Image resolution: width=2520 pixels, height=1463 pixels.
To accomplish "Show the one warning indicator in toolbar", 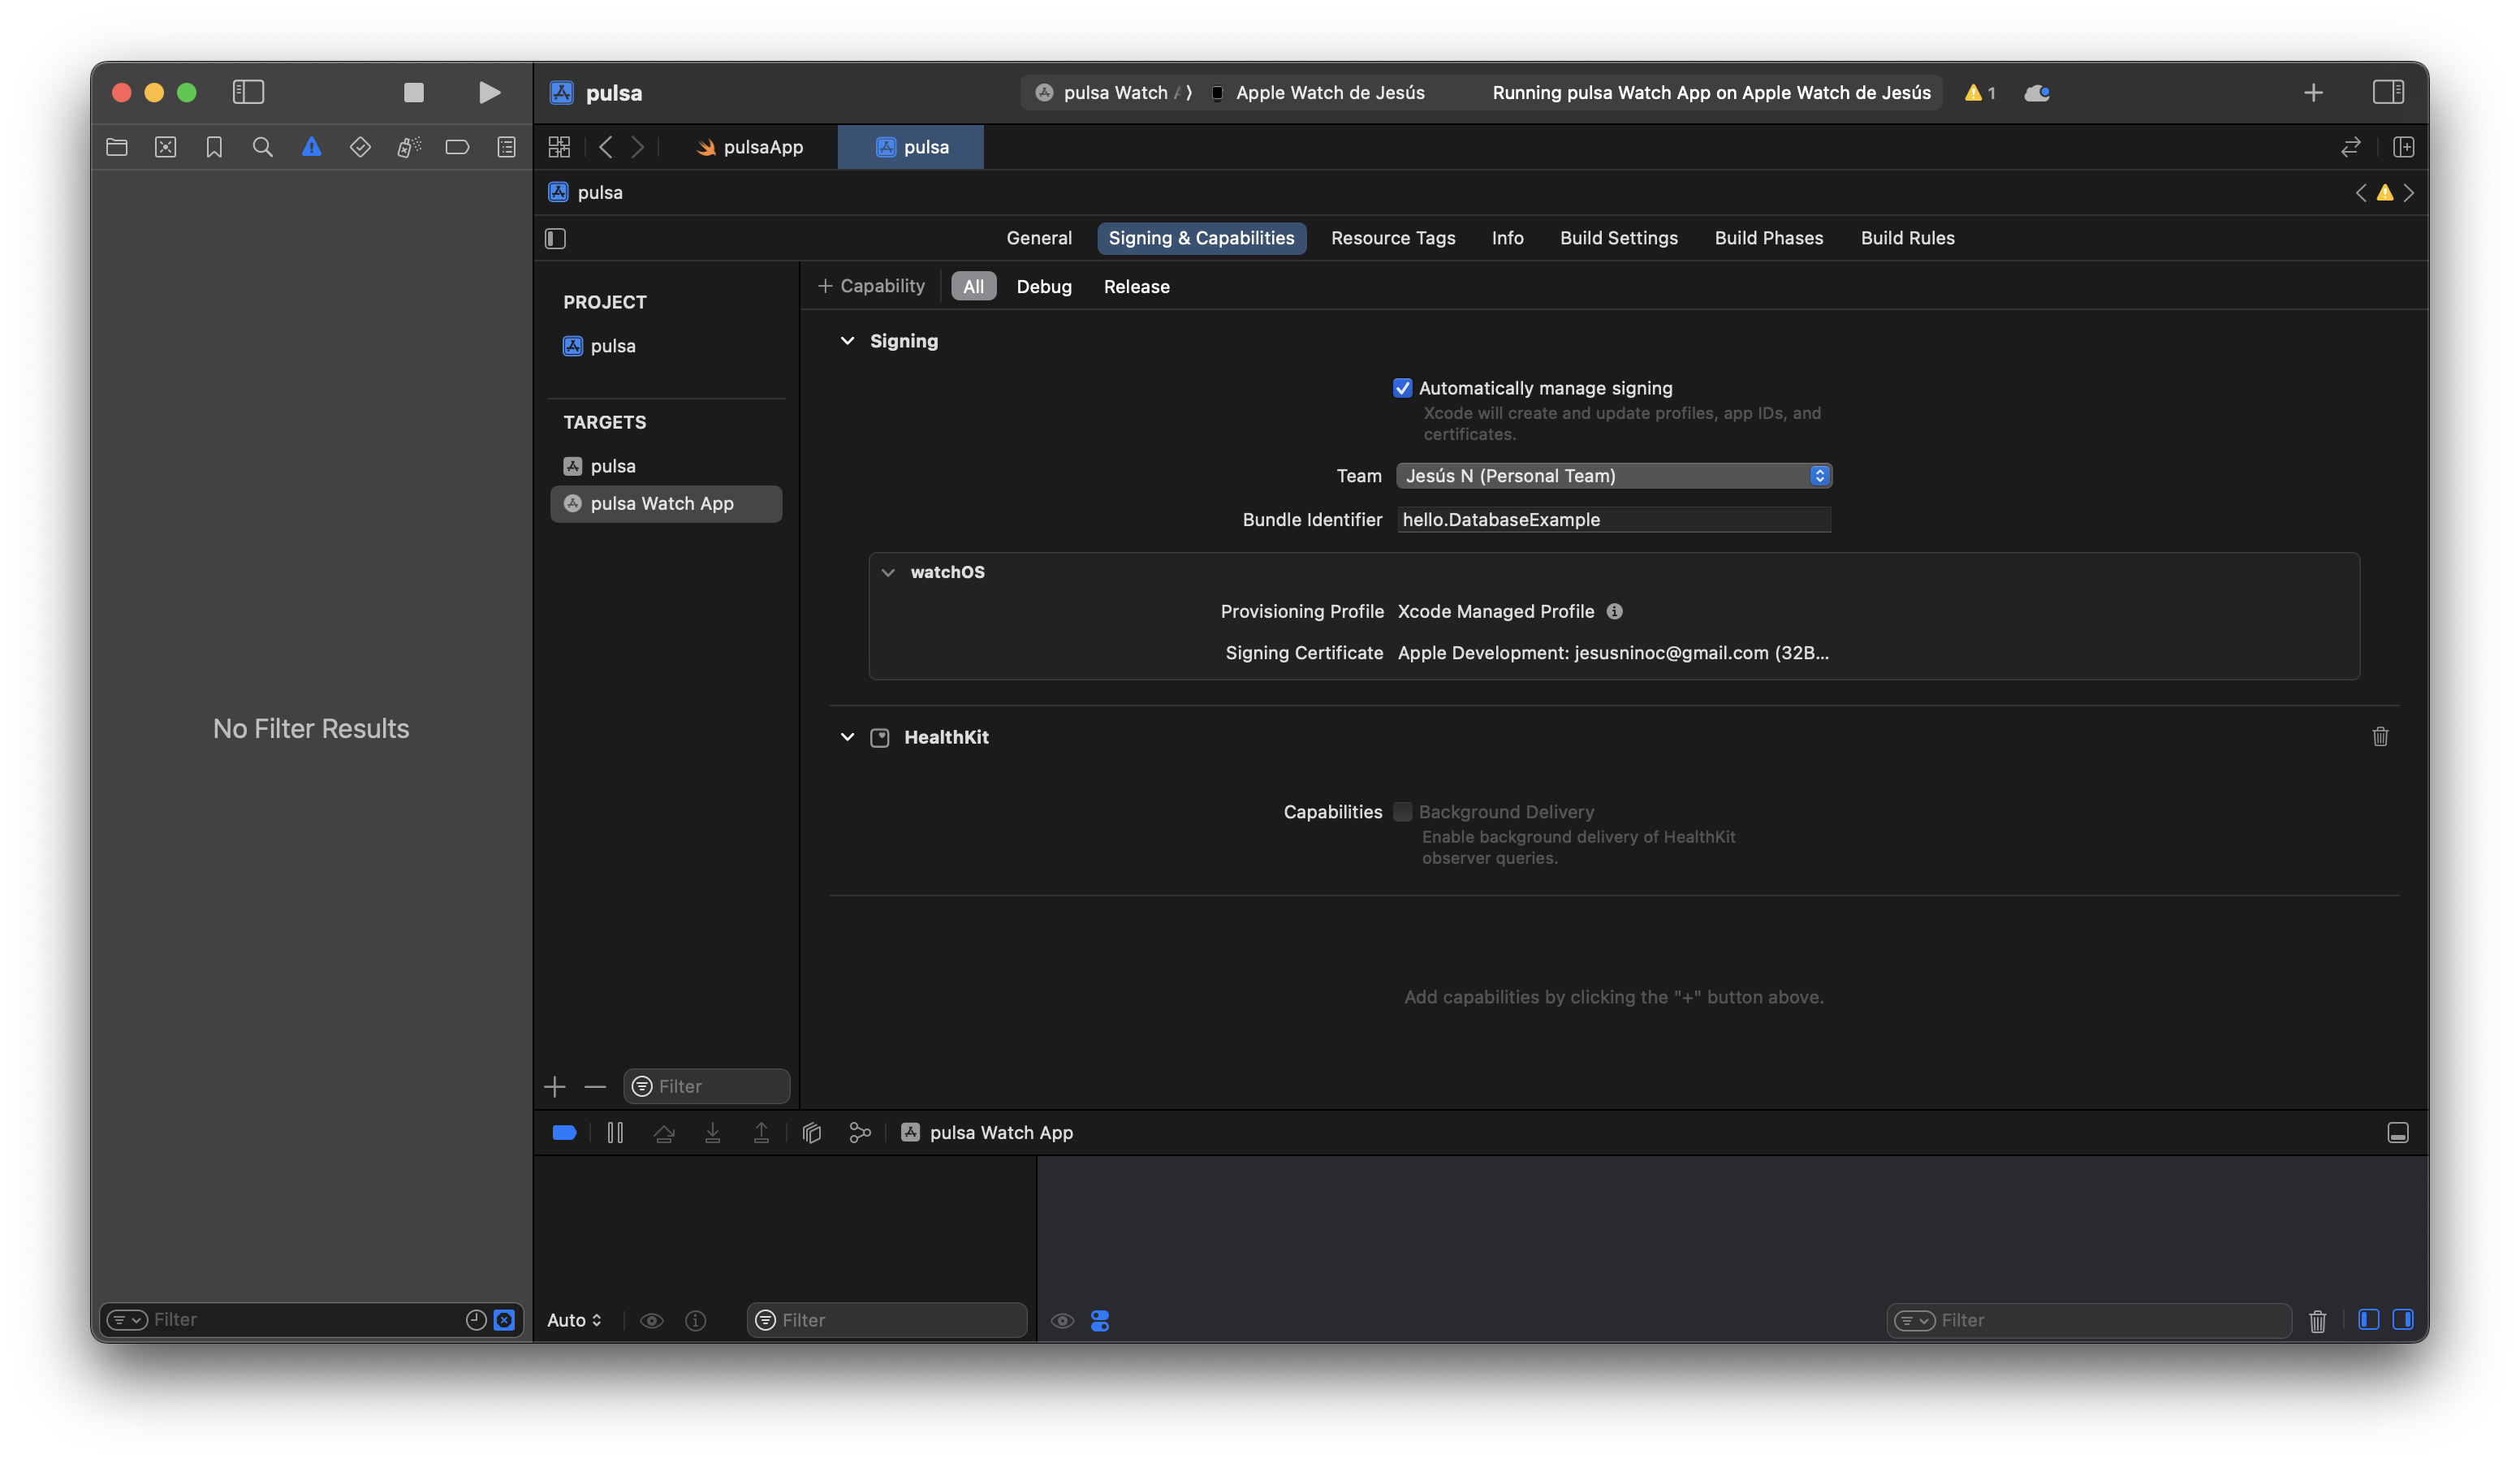I will pos(1980,93).
